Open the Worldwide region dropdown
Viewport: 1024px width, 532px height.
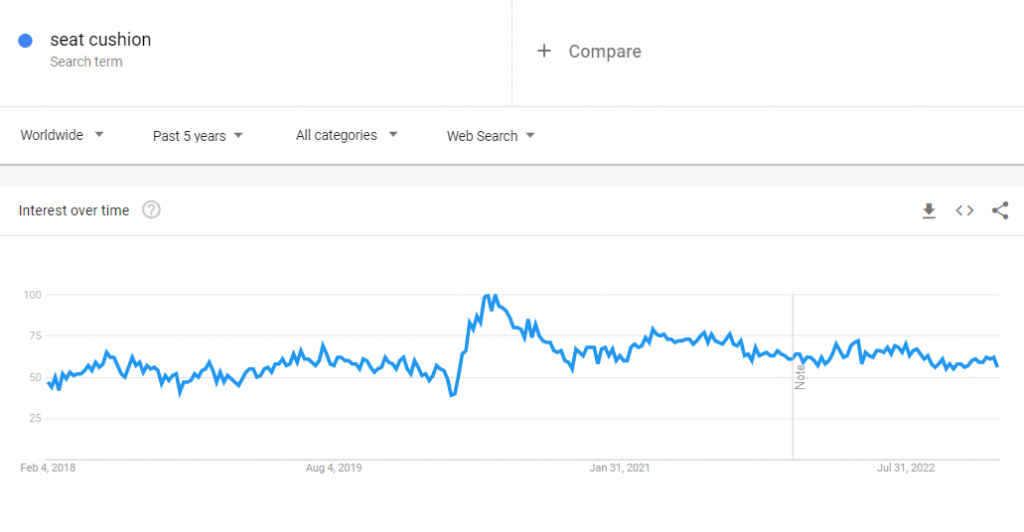click(x=62, y=135)
